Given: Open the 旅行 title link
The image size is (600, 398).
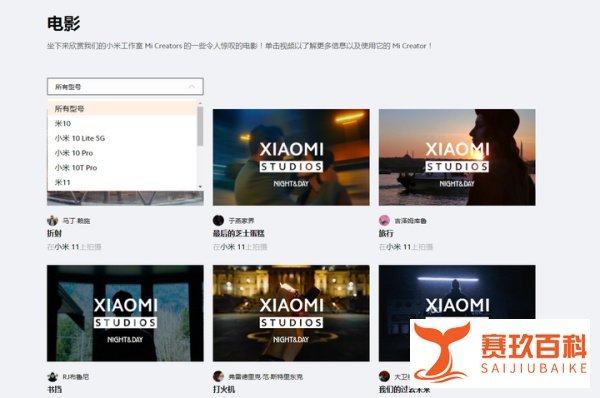Looking at the screenshot, I should 386,233.
